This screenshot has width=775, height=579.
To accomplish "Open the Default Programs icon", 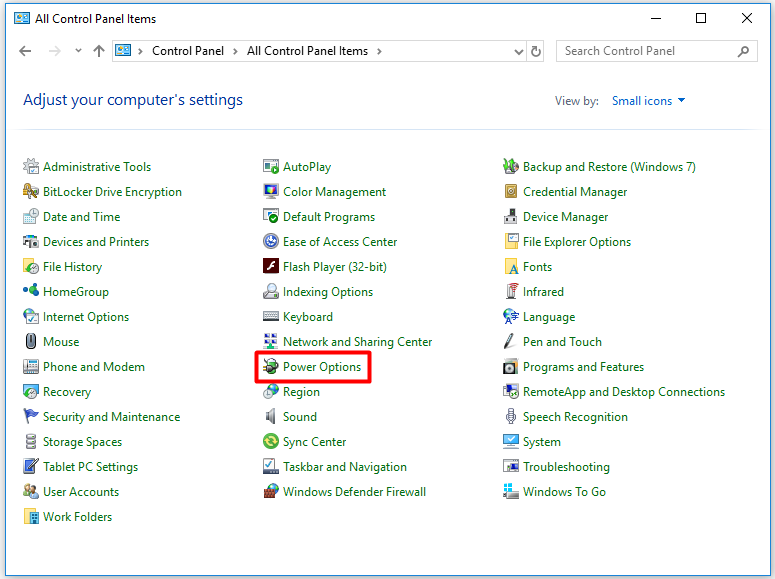I will click(271, 217).
